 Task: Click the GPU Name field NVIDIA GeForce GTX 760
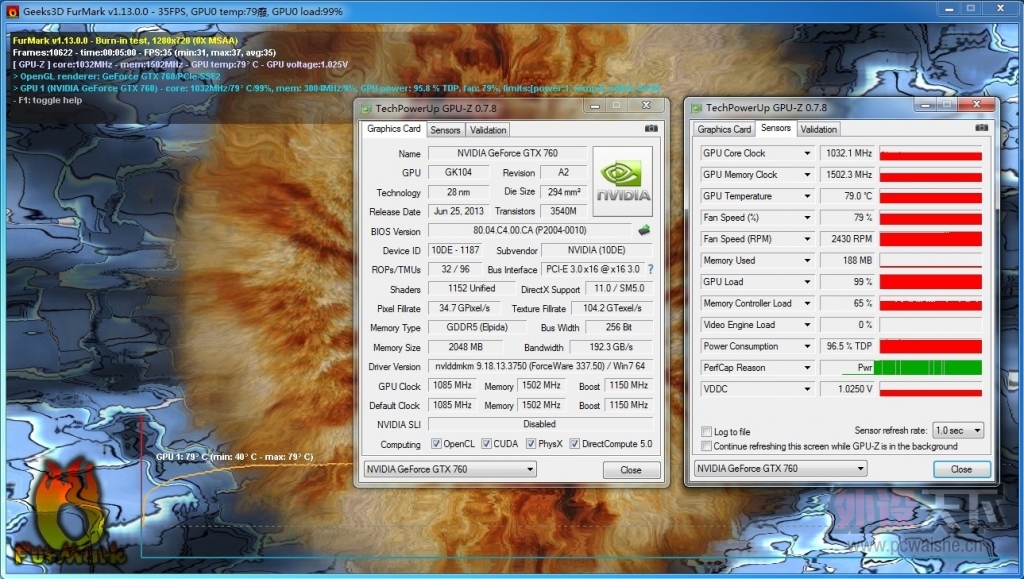(507, 153)
